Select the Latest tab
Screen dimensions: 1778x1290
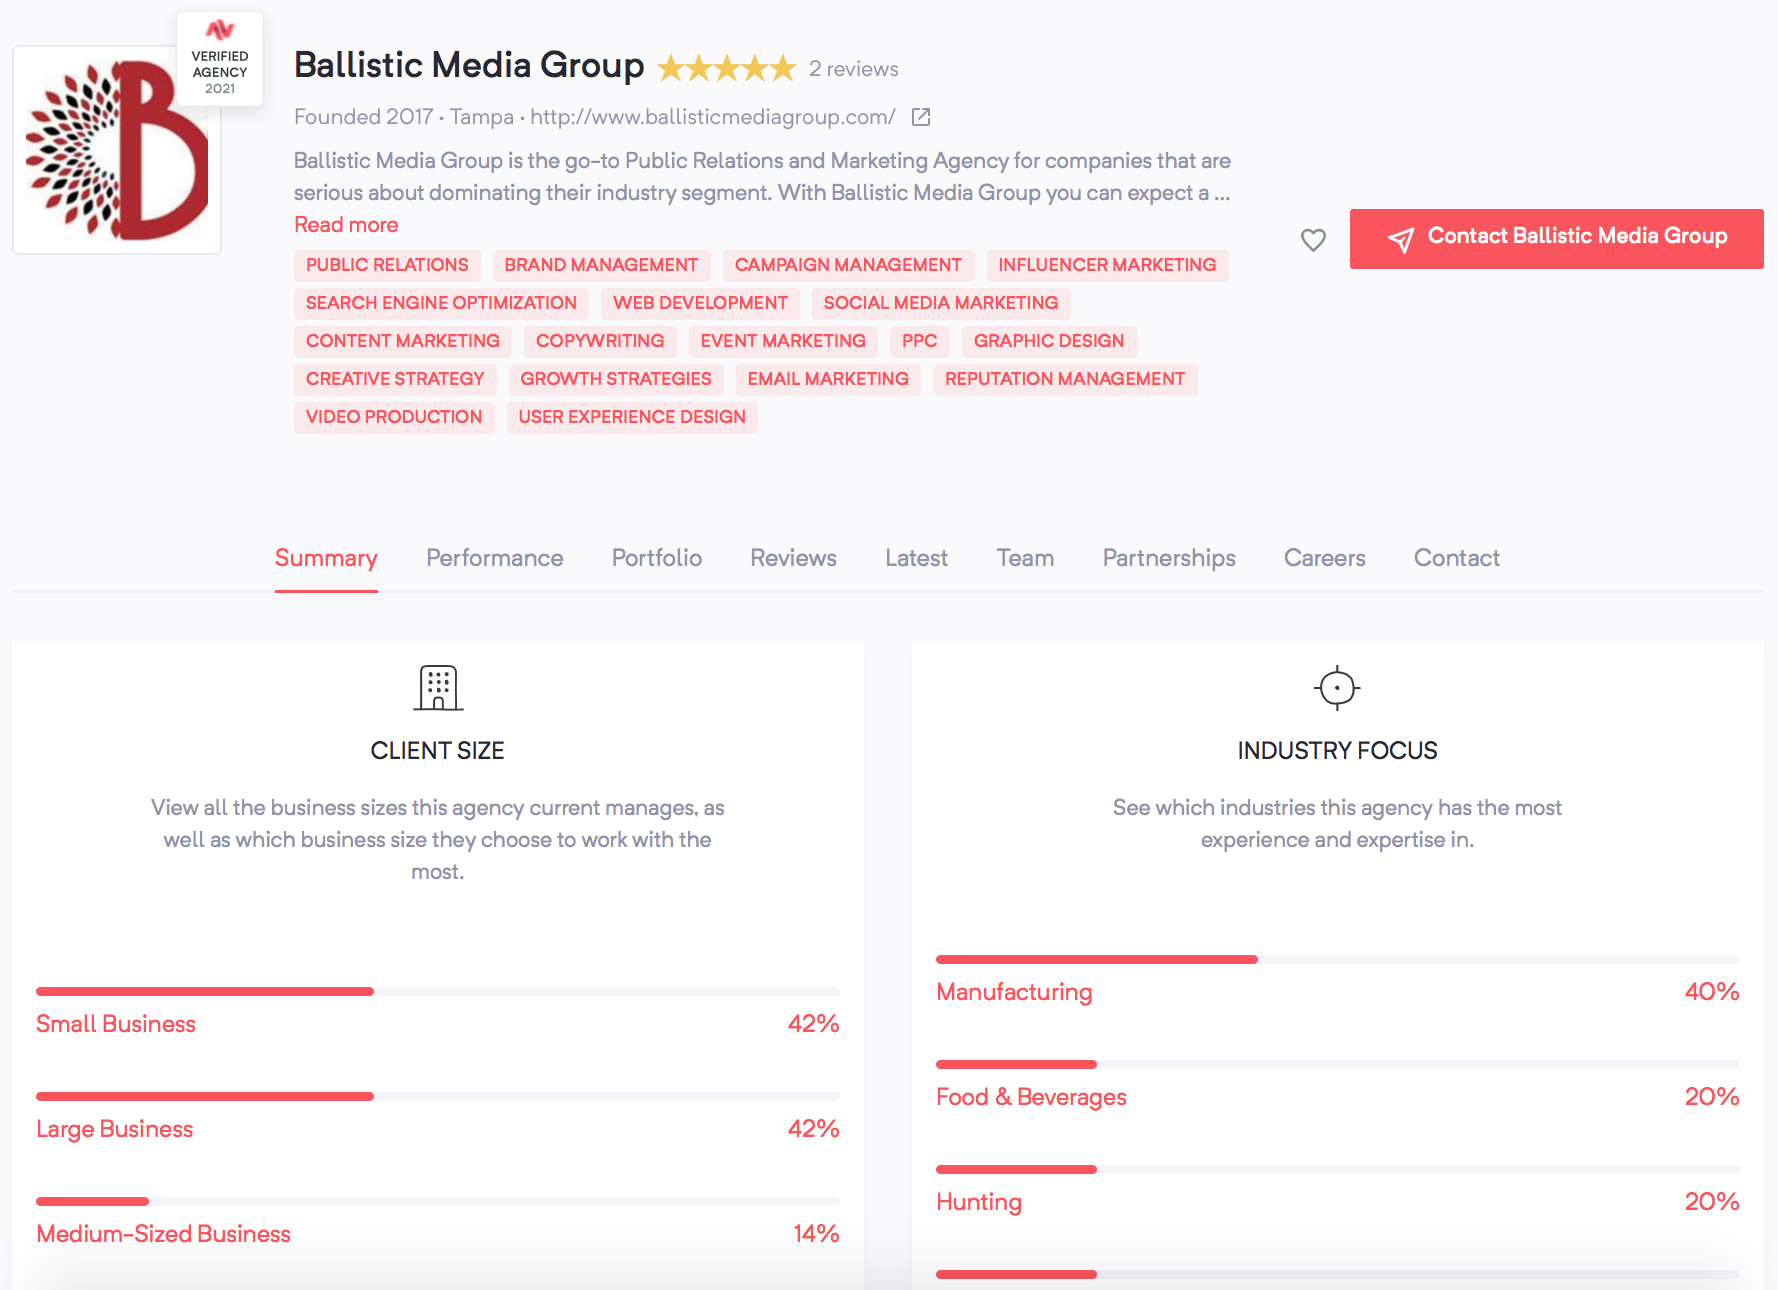point(917,558)
